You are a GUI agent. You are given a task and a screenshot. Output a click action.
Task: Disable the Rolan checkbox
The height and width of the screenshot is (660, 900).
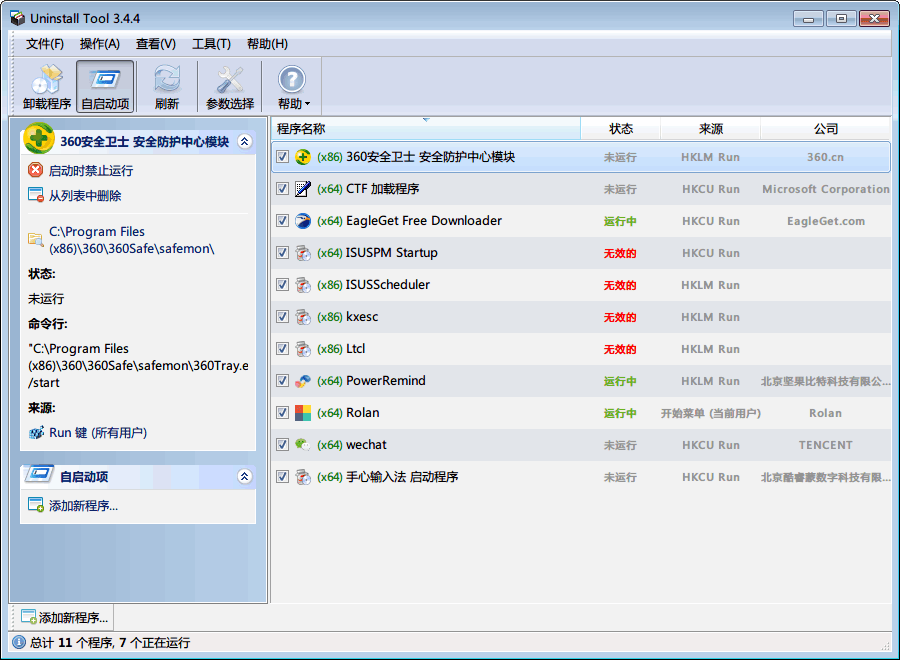coord(282,413)
